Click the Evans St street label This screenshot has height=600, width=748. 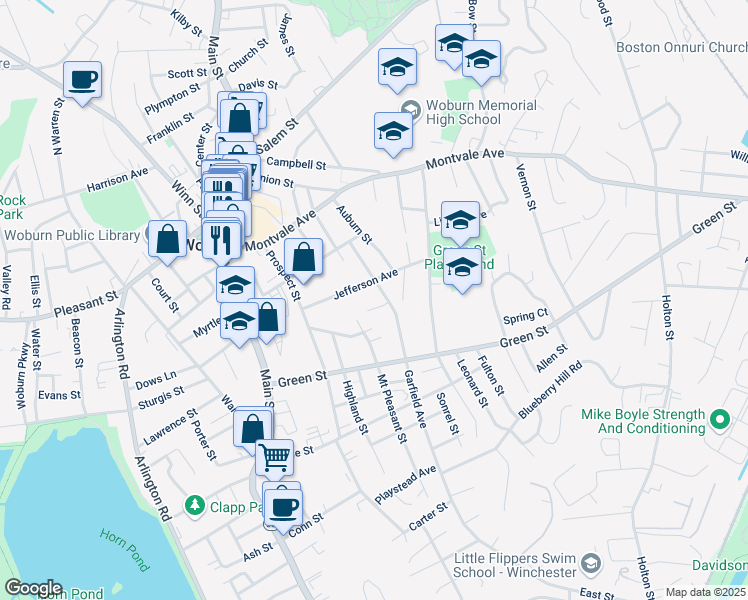tap(60, 395)
